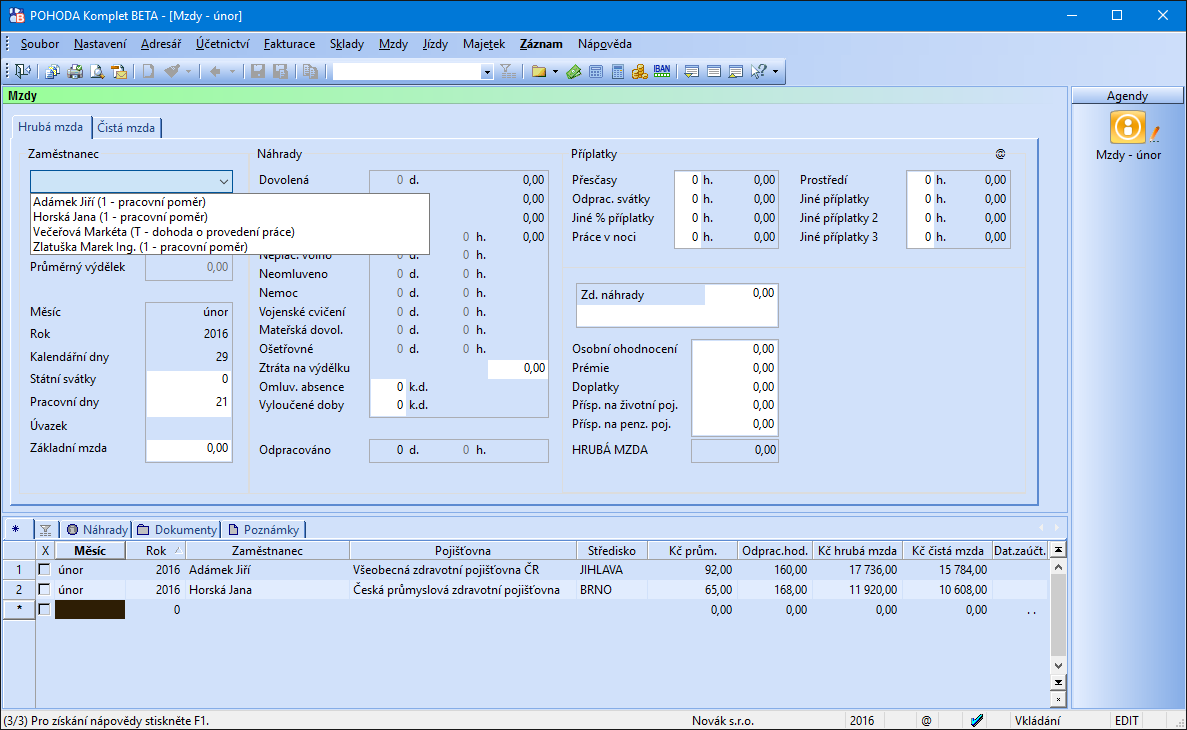Click the blue calendar grid toolbar icon
The height and width of the screenshot is (730, 1187).
(x=596, y=71)
